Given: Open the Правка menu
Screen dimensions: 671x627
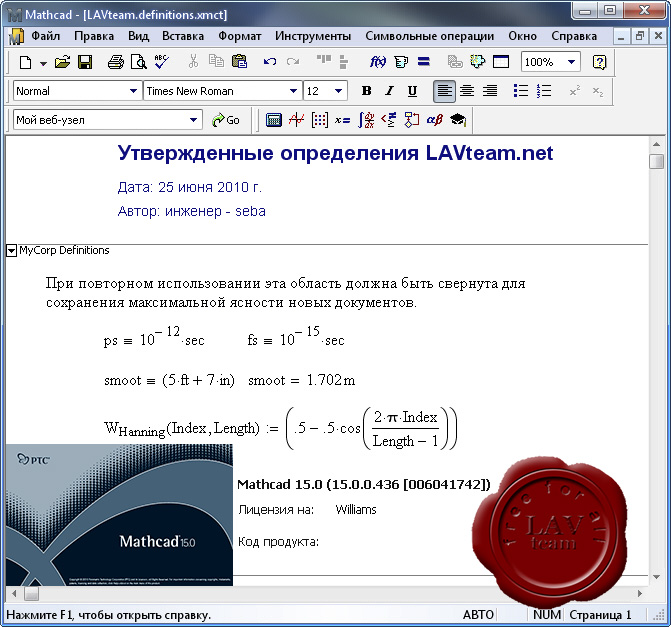Looking at the screenshot, I should click(x=94, y=36).
